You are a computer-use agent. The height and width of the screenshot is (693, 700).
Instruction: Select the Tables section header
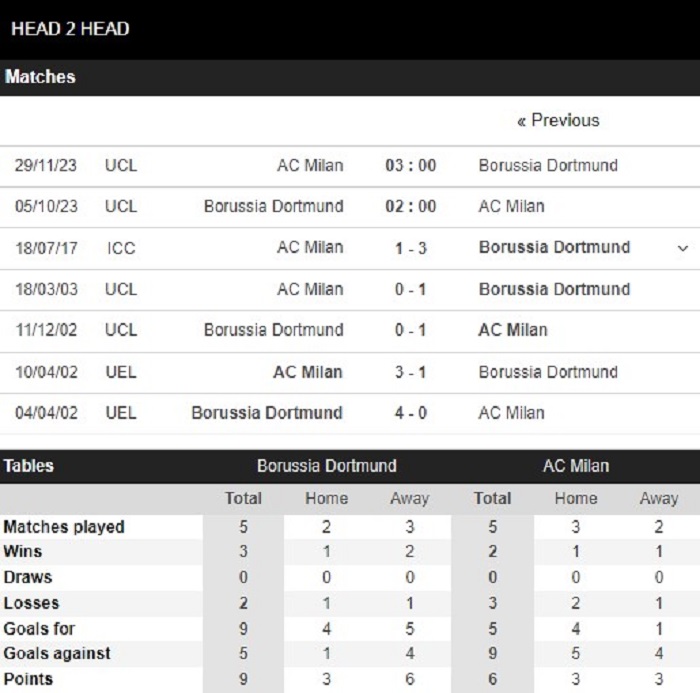tap(30, 466)
